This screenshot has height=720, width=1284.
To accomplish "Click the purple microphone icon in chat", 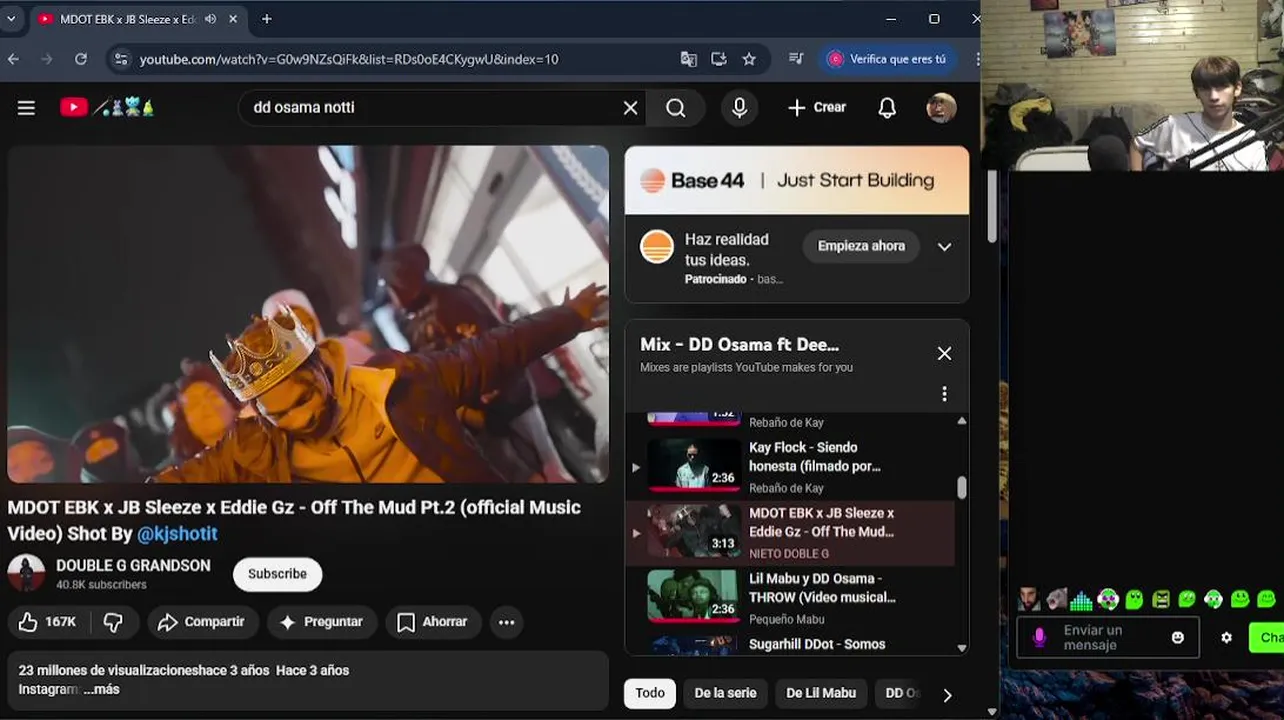I will pyautogui.click(x=1039, y=637).
